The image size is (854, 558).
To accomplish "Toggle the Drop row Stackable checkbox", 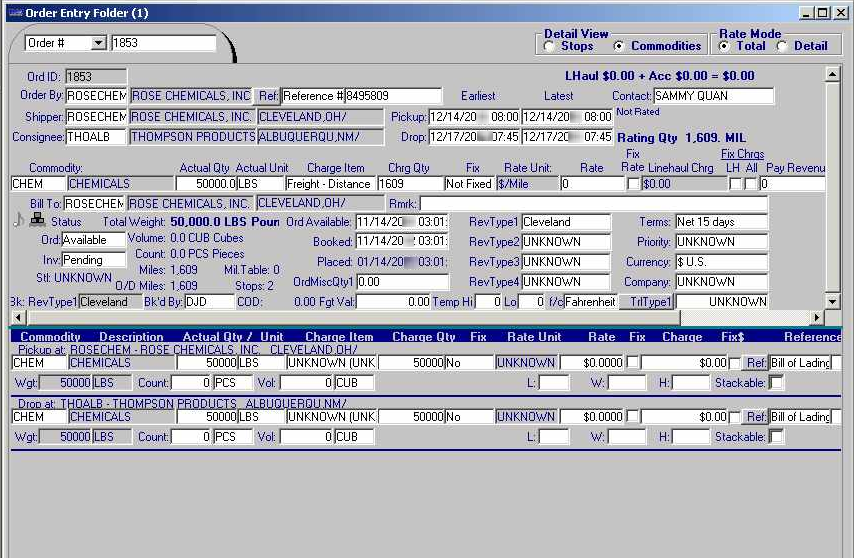I will click(x=776, y=437).
